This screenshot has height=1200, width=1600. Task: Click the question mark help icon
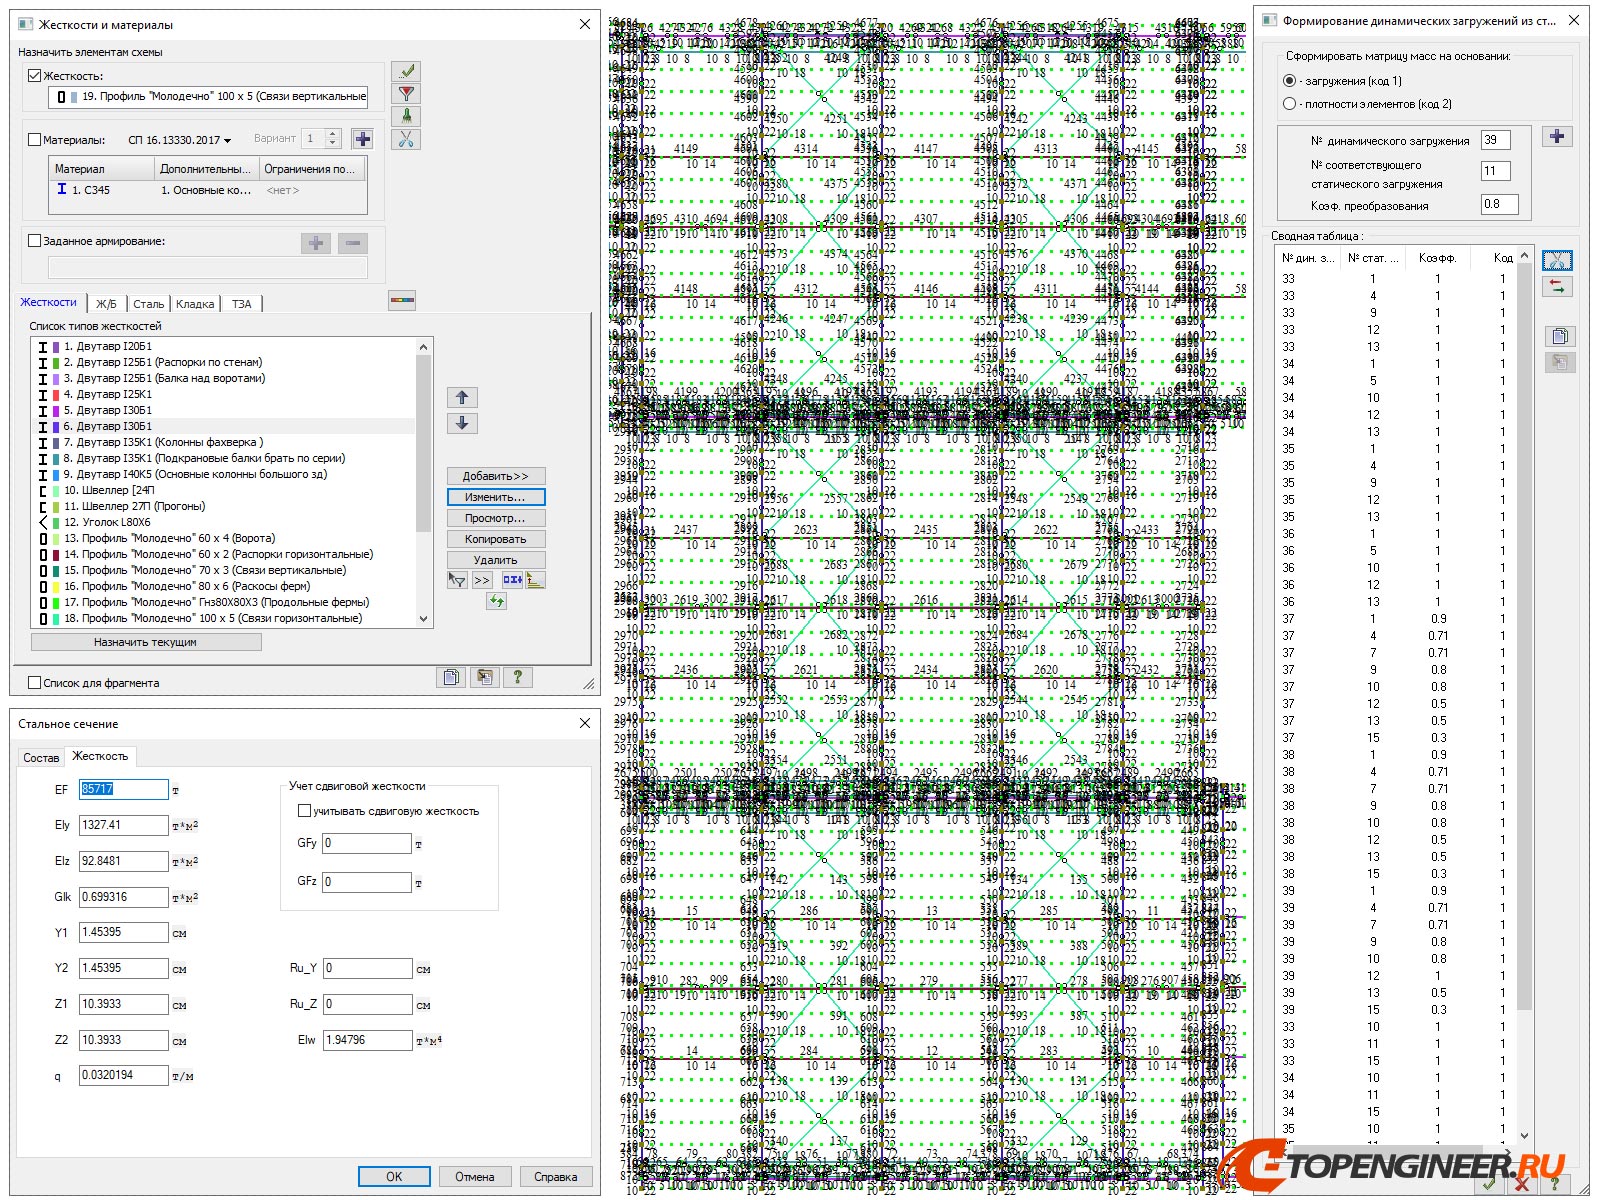pos(517,678)
